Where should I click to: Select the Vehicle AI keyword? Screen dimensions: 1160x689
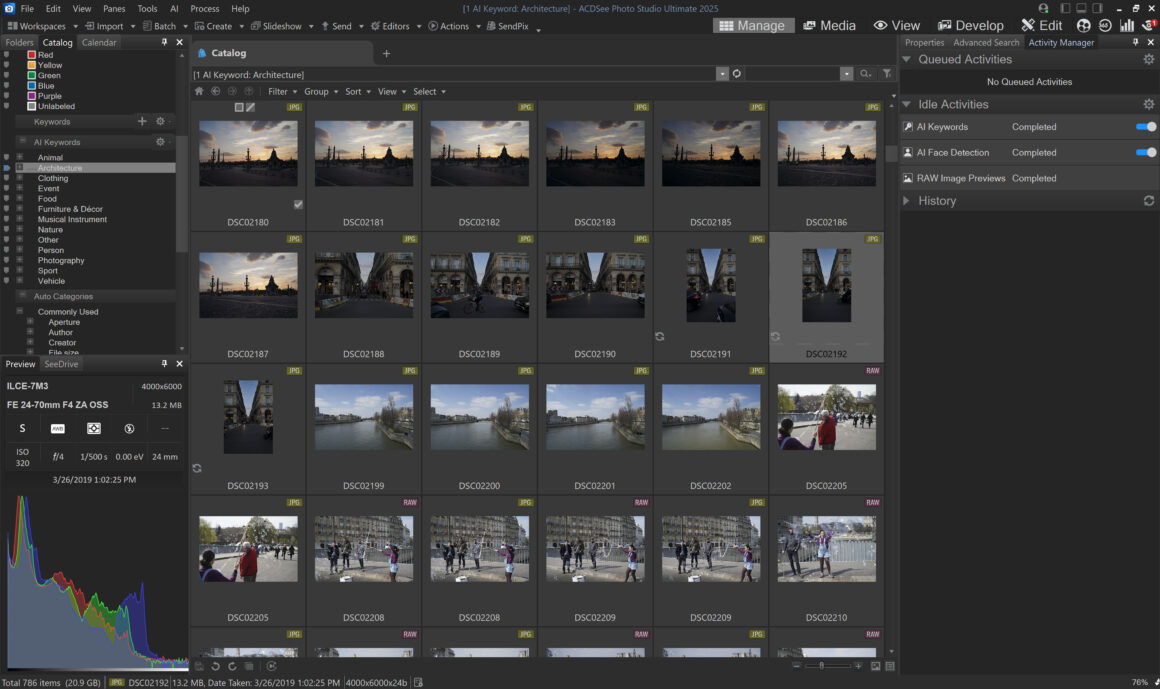[51, 281]
